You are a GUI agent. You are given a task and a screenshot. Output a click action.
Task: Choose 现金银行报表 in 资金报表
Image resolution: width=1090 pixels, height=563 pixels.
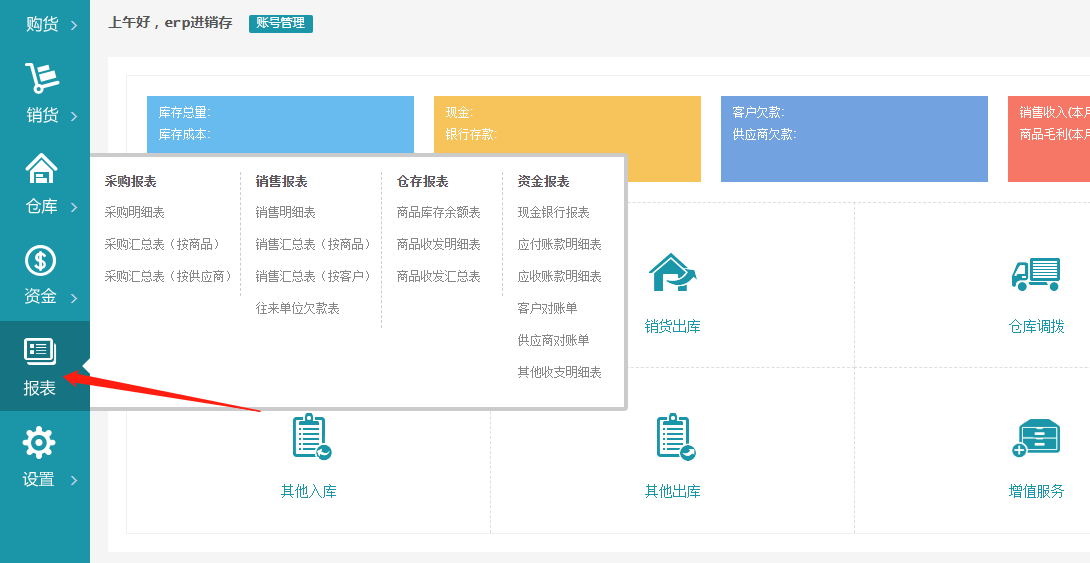553,212
